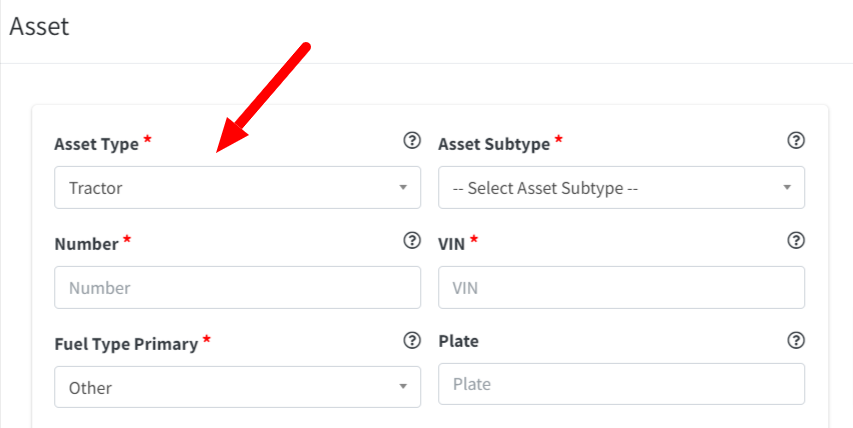Open the Asset Subtype help tooltip icon
The height and width of the screenshot is (428, 853).
click(795, 141)
